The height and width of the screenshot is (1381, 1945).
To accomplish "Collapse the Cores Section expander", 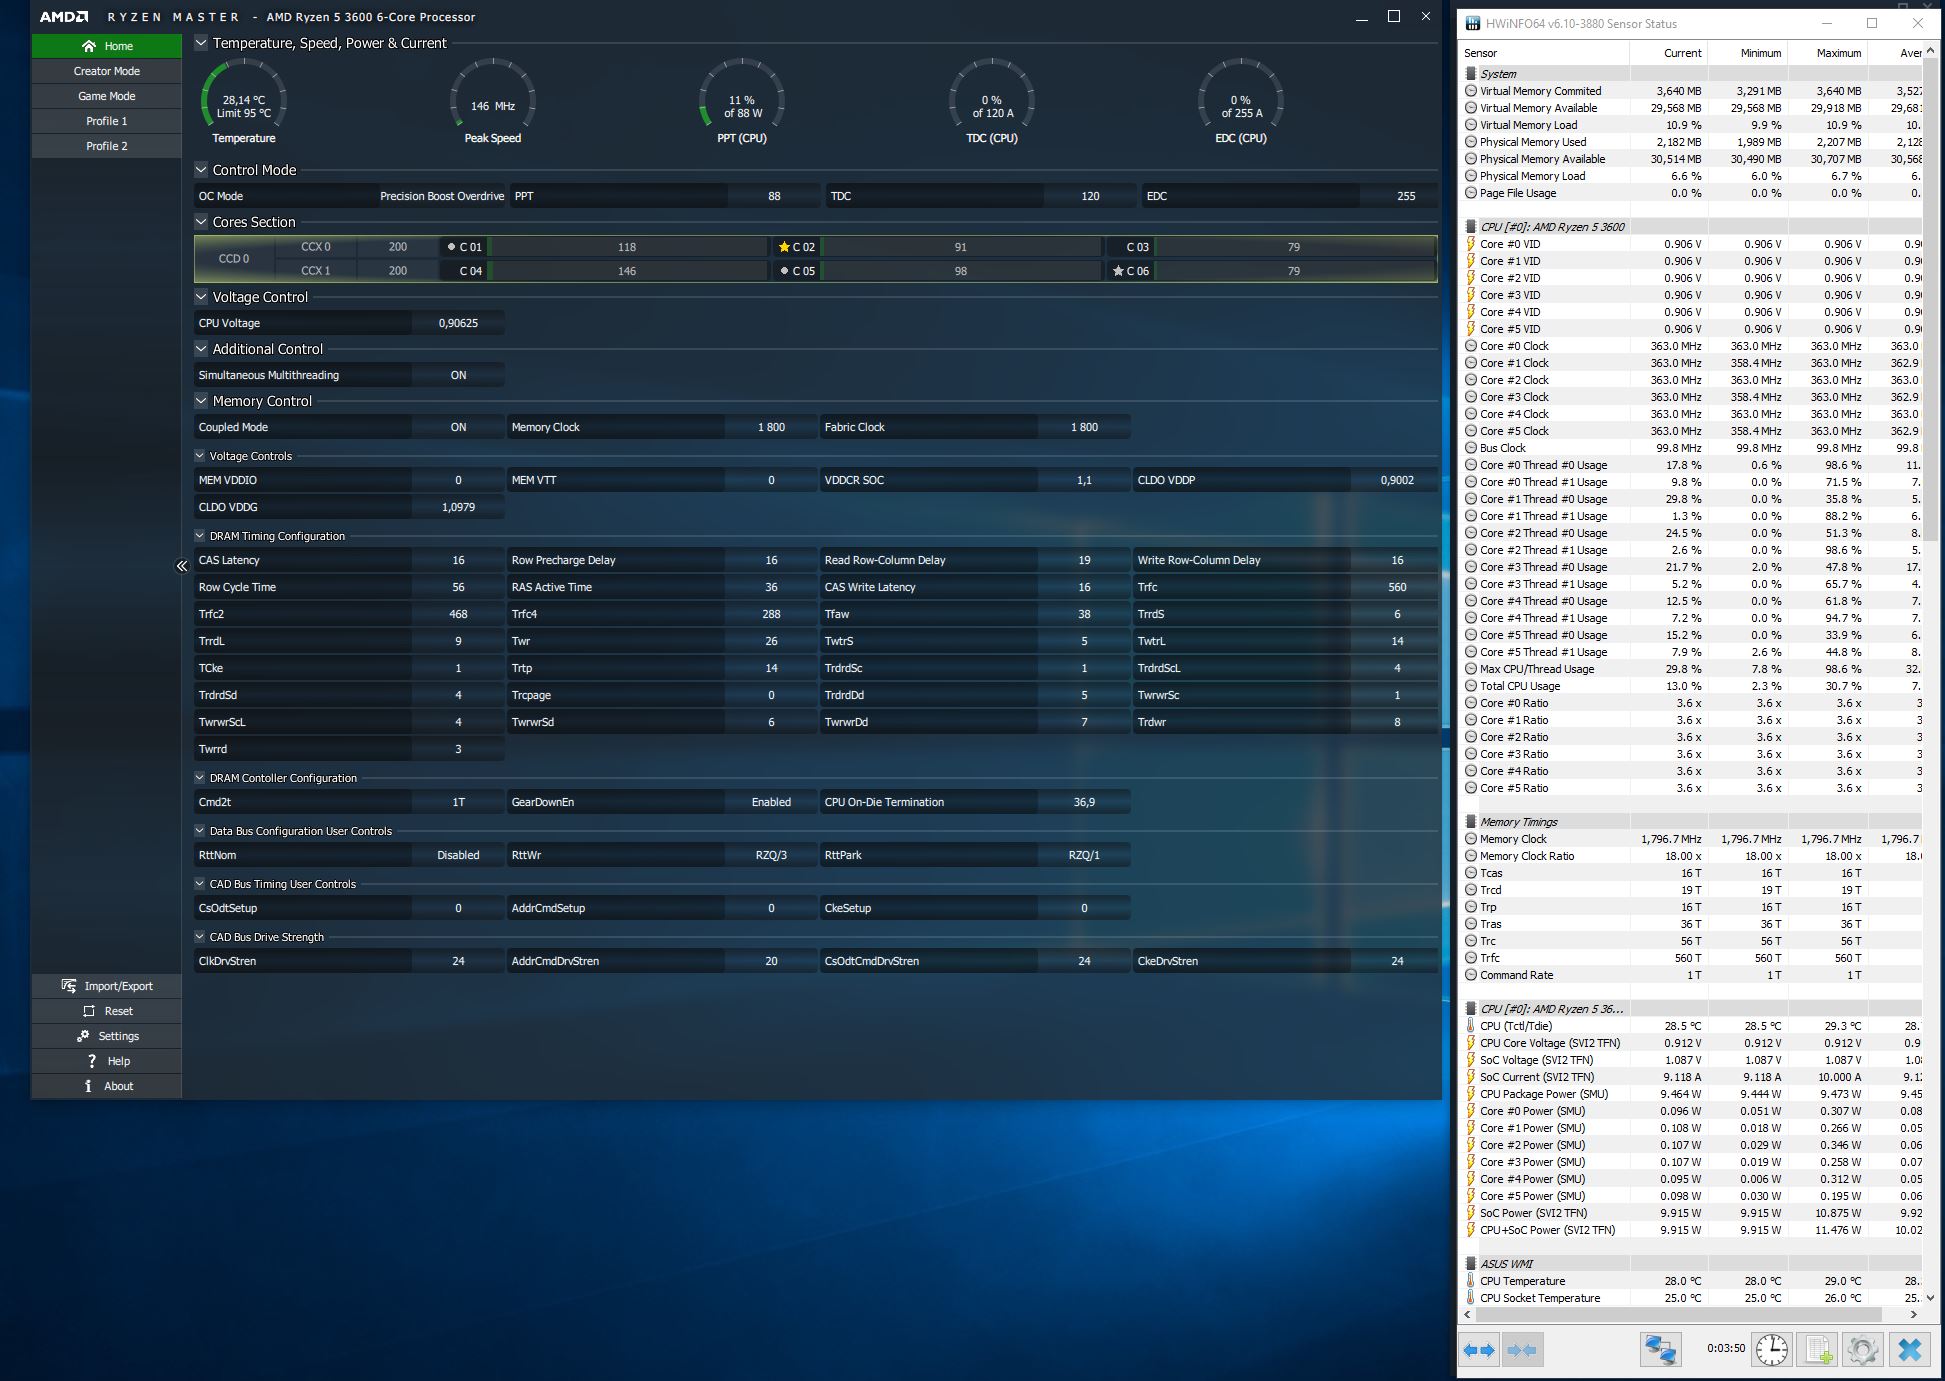I will click(201, 222).
